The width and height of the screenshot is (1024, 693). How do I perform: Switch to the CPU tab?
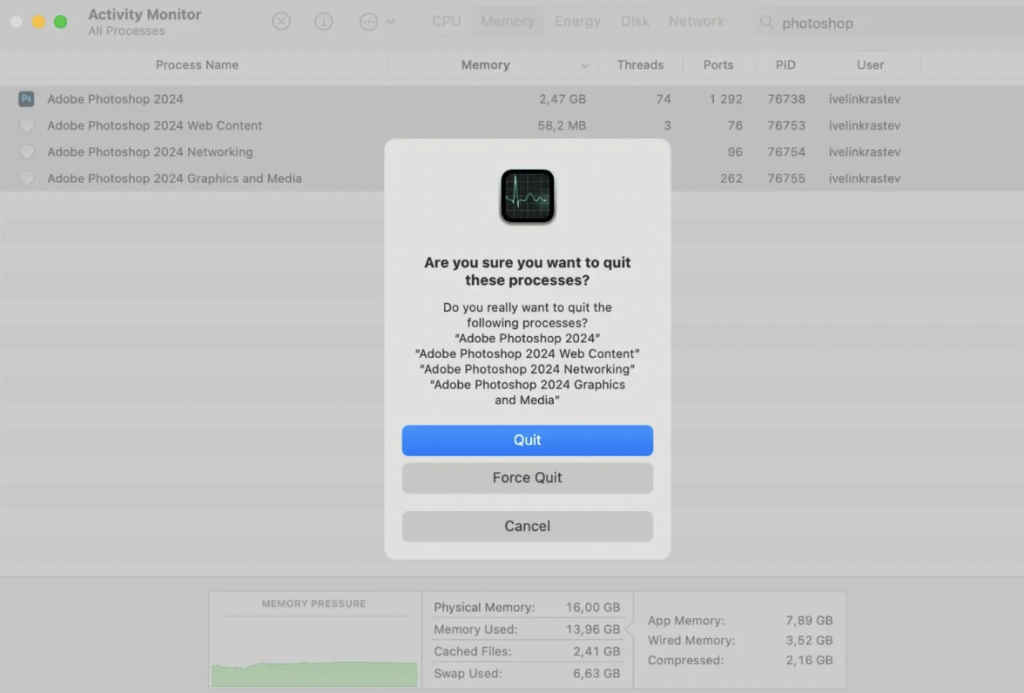[x=446, y=21]
